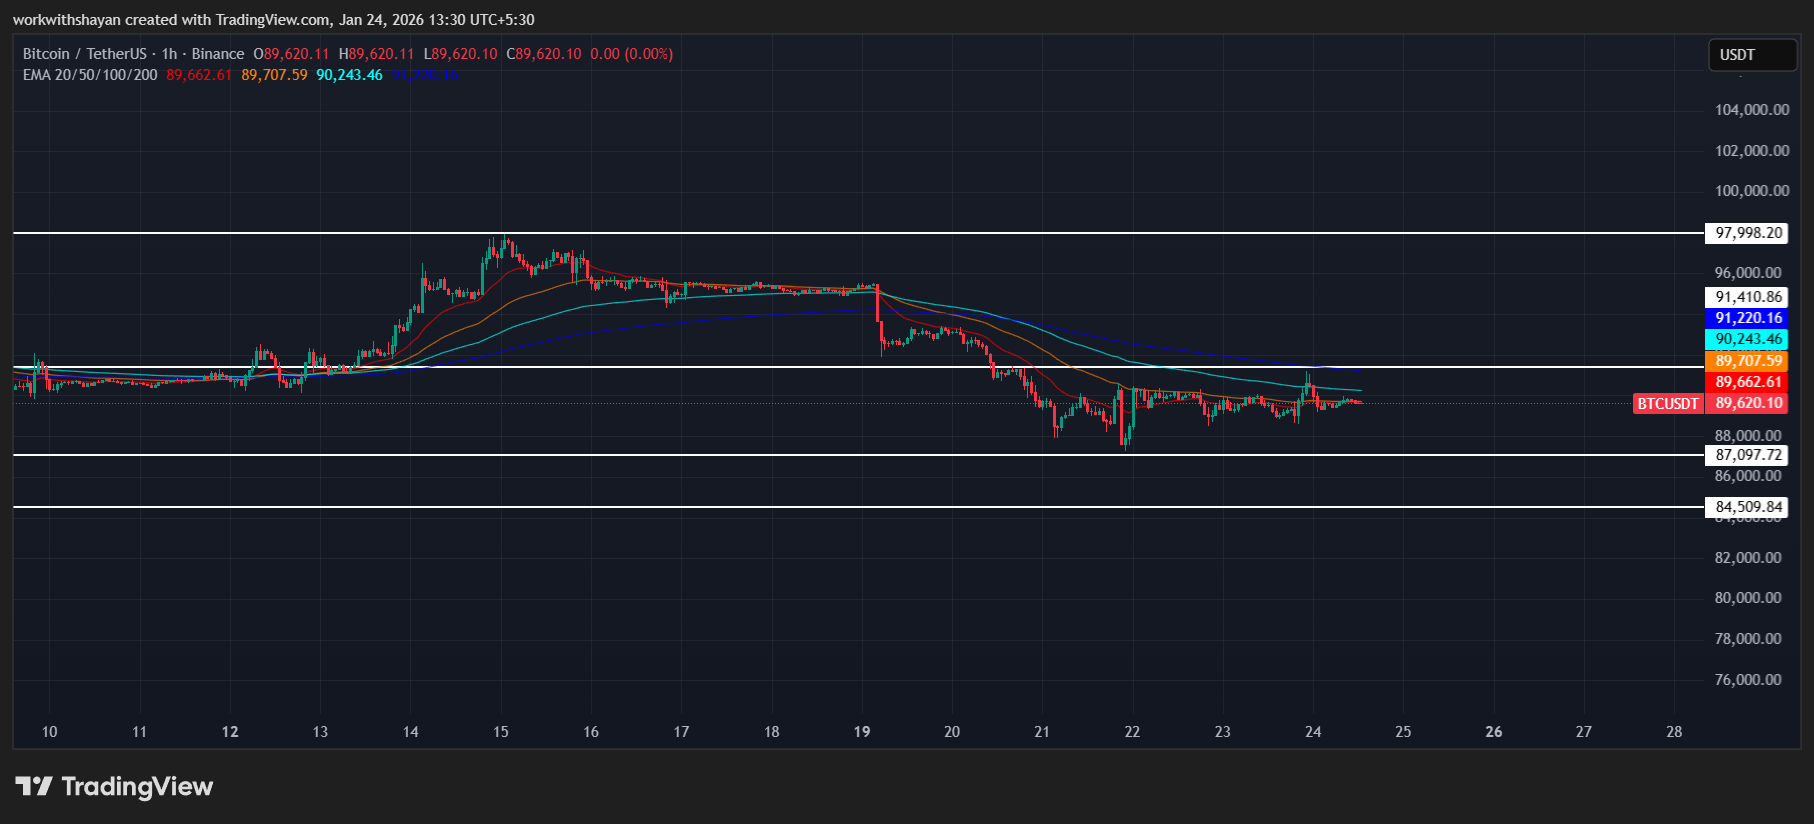Select the Bitcoin / TetherUS symbol title
Image resolution: width=1814 pixels, height=824 pixels.
pyautogui.click(x=85, y=54)
